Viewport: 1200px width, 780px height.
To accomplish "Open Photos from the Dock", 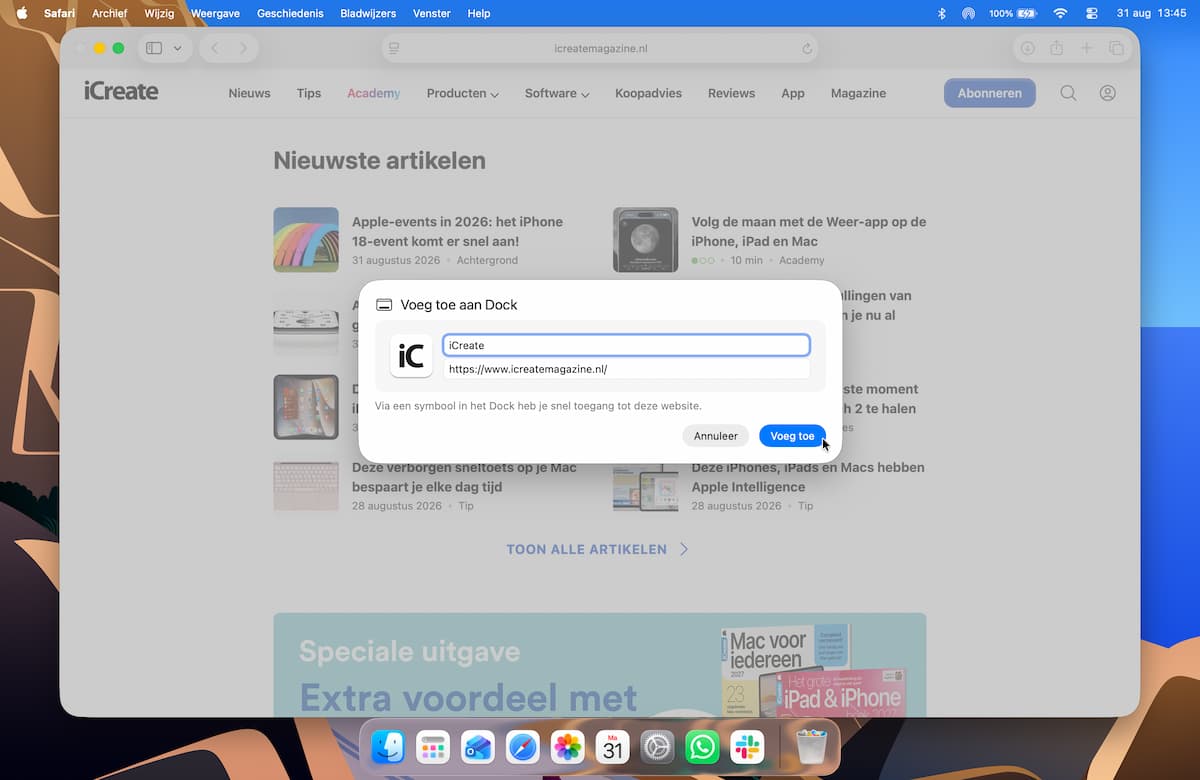I will 568,747.
